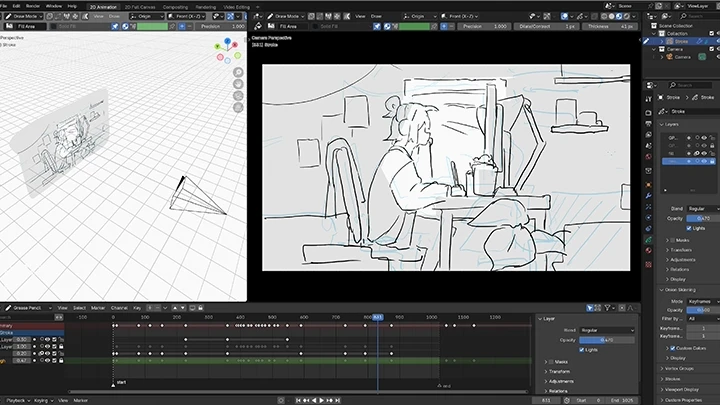
Task: Switch to the Compositing workspace tab
Action: click(174, 5)
